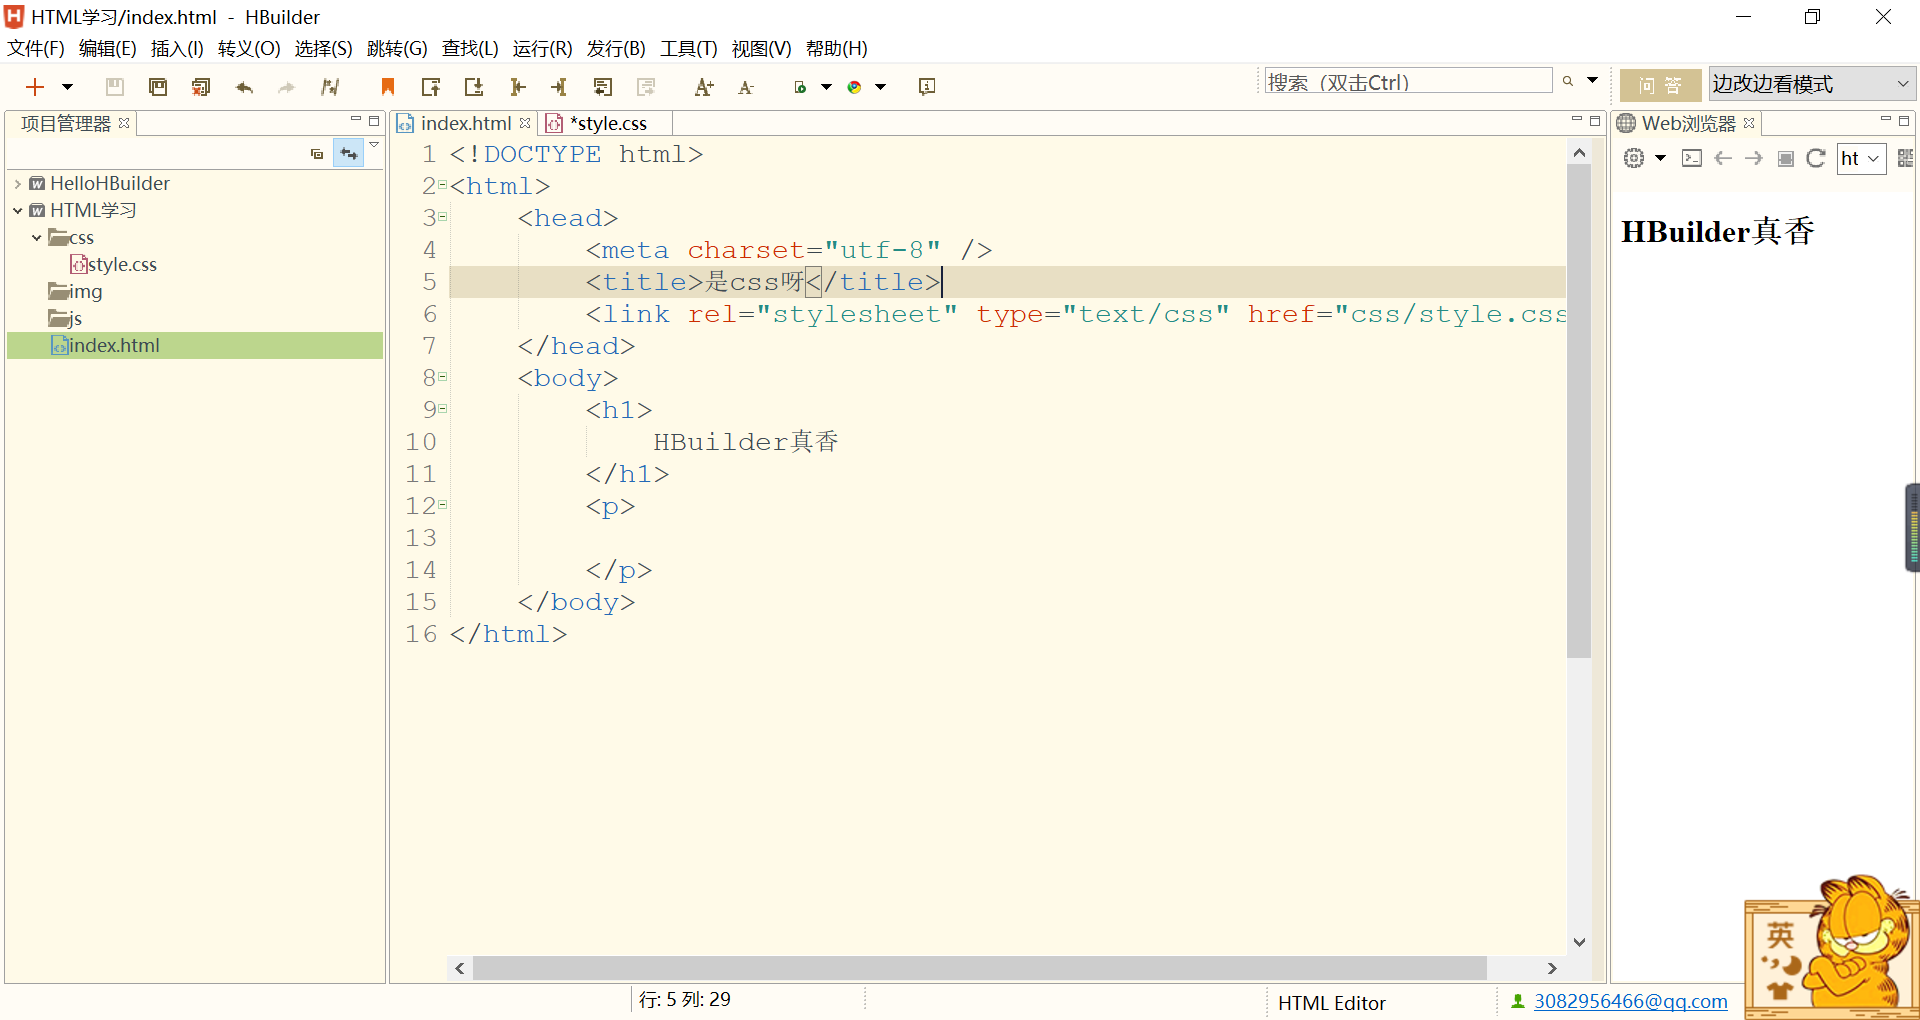
Task: Select the js folder in project tree
Action: pos(66,318)
